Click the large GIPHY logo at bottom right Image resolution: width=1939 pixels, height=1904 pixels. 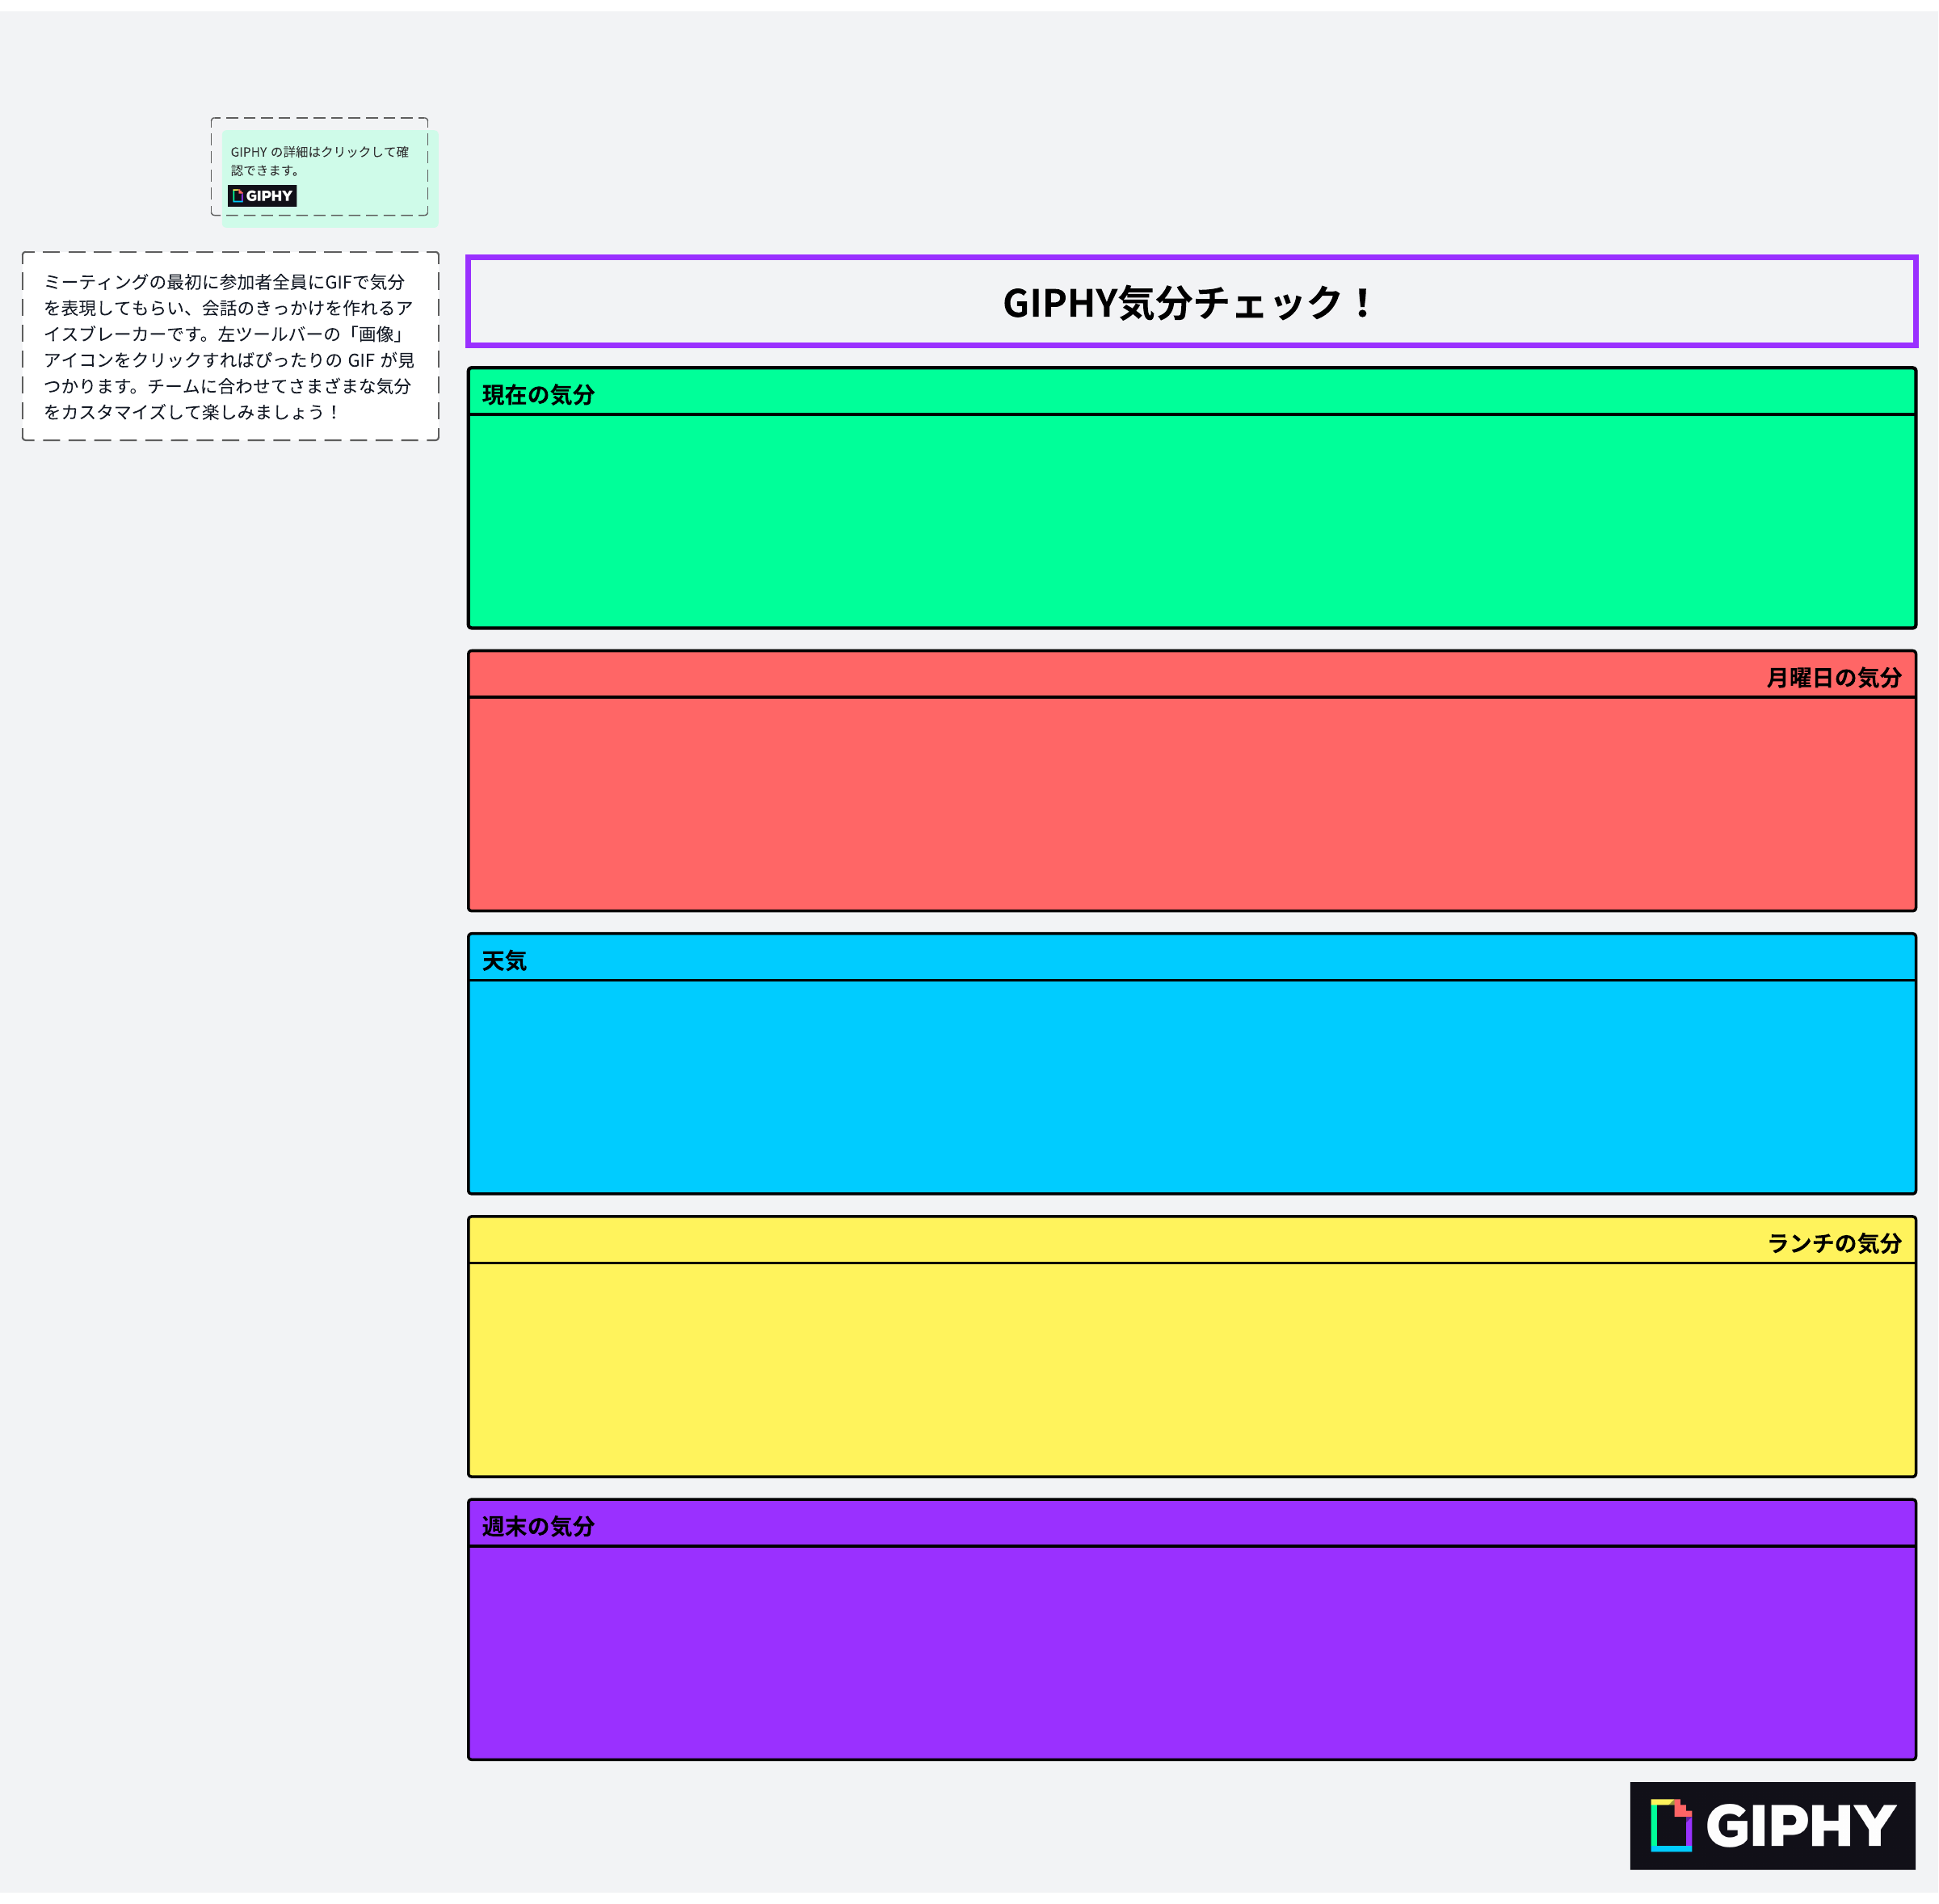pos(1772,1826)
